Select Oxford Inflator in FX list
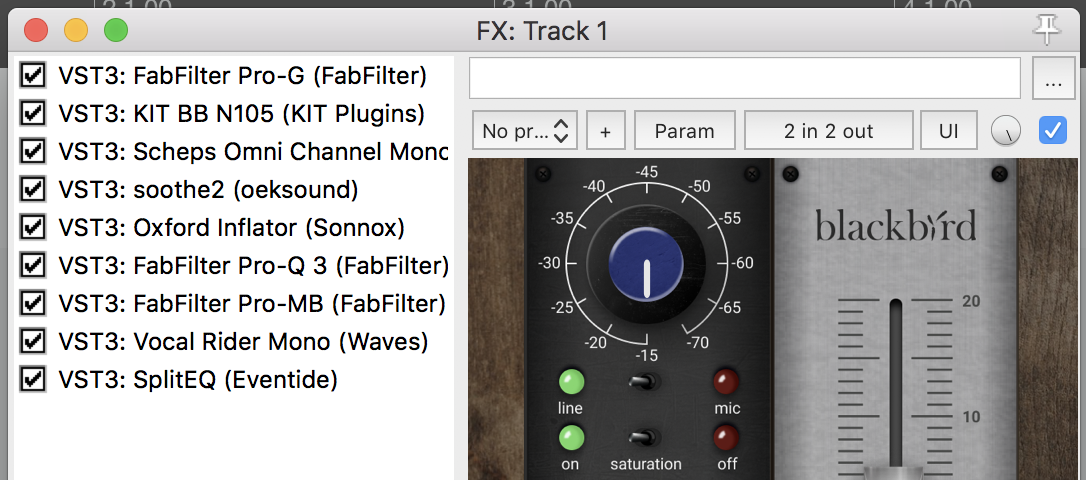This screenshot has height=480, width=1086. pyautogui.click(x=231, y=228)
